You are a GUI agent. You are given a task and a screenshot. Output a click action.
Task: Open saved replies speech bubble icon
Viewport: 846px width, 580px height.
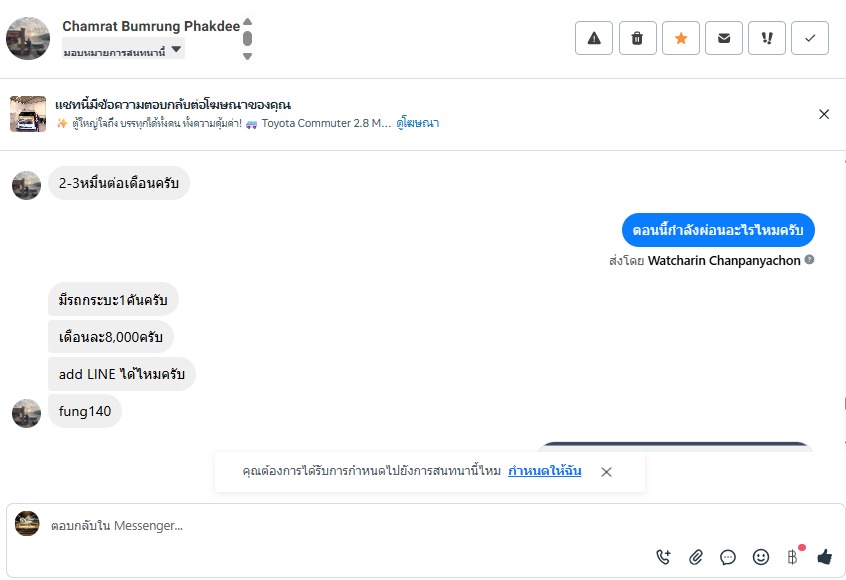click(728, 557)
